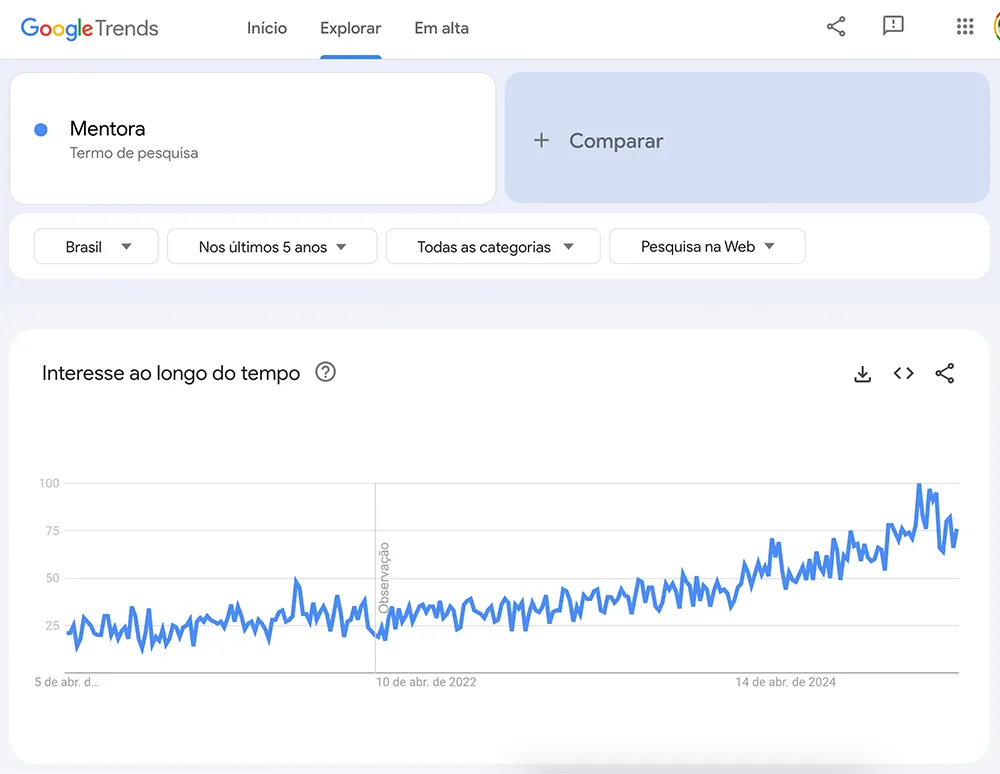
Task: Share the page using top header share icon
Action: [835, 27]
